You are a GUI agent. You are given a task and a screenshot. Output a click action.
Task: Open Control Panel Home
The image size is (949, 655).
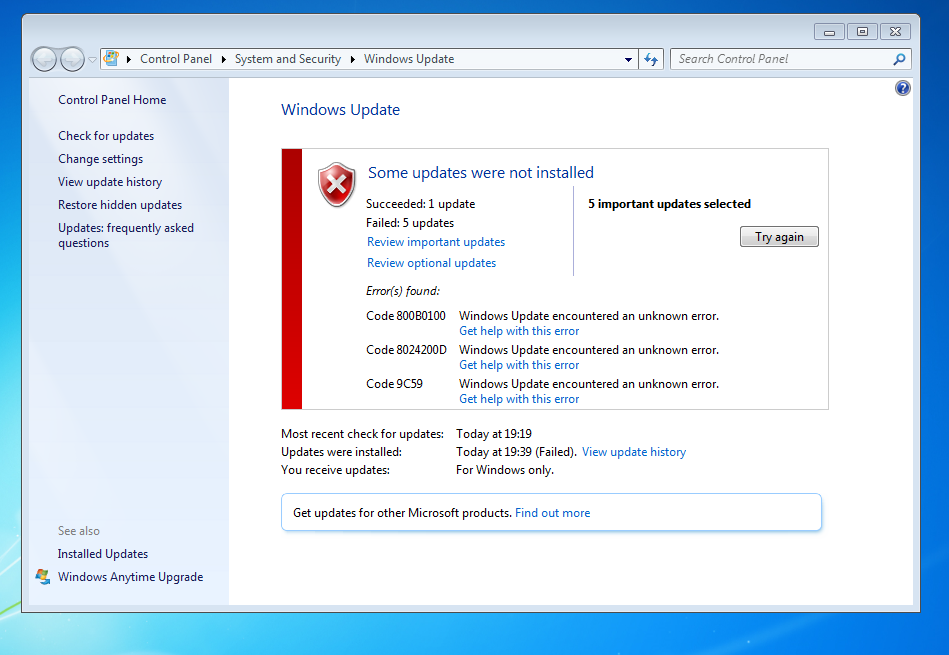tap(112, 100)
